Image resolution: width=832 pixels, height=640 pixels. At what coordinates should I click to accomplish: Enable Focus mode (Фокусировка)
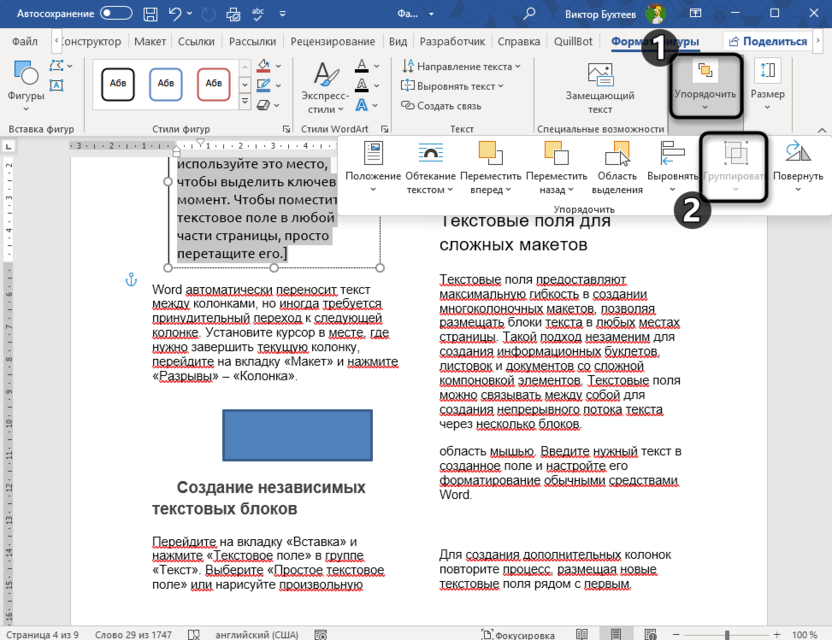pos(518,634)
